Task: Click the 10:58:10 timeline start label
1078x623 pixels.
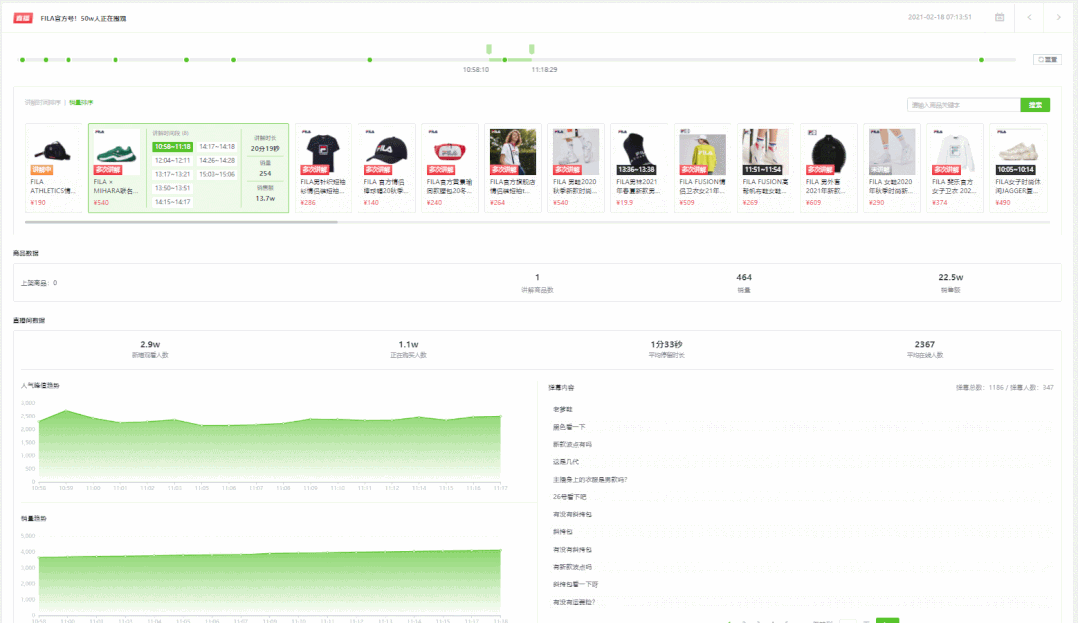Action: 476,69
